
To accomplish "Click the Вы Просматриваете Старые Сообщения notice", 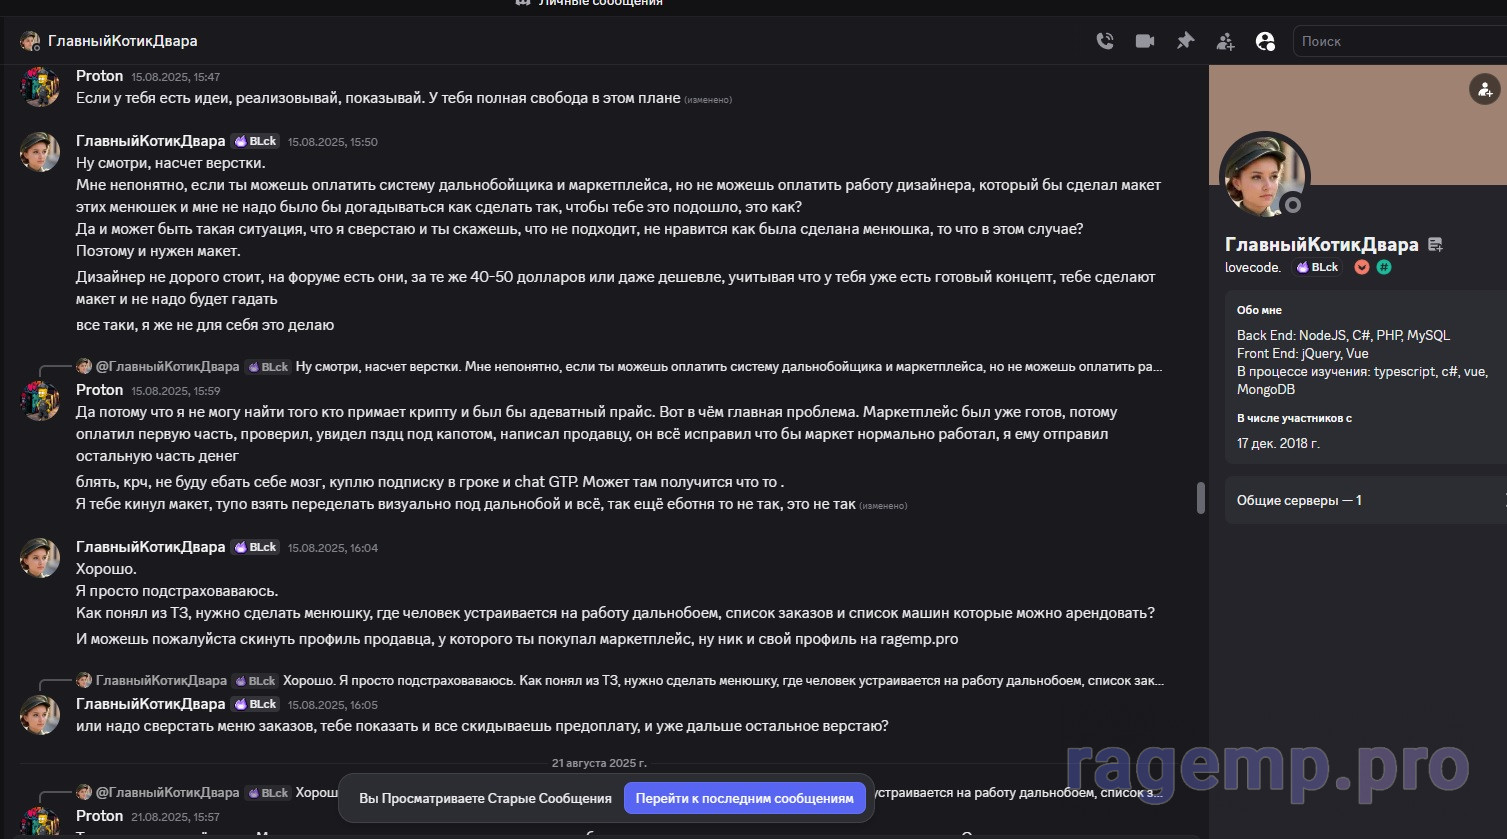I will click(x=485, y=798).
